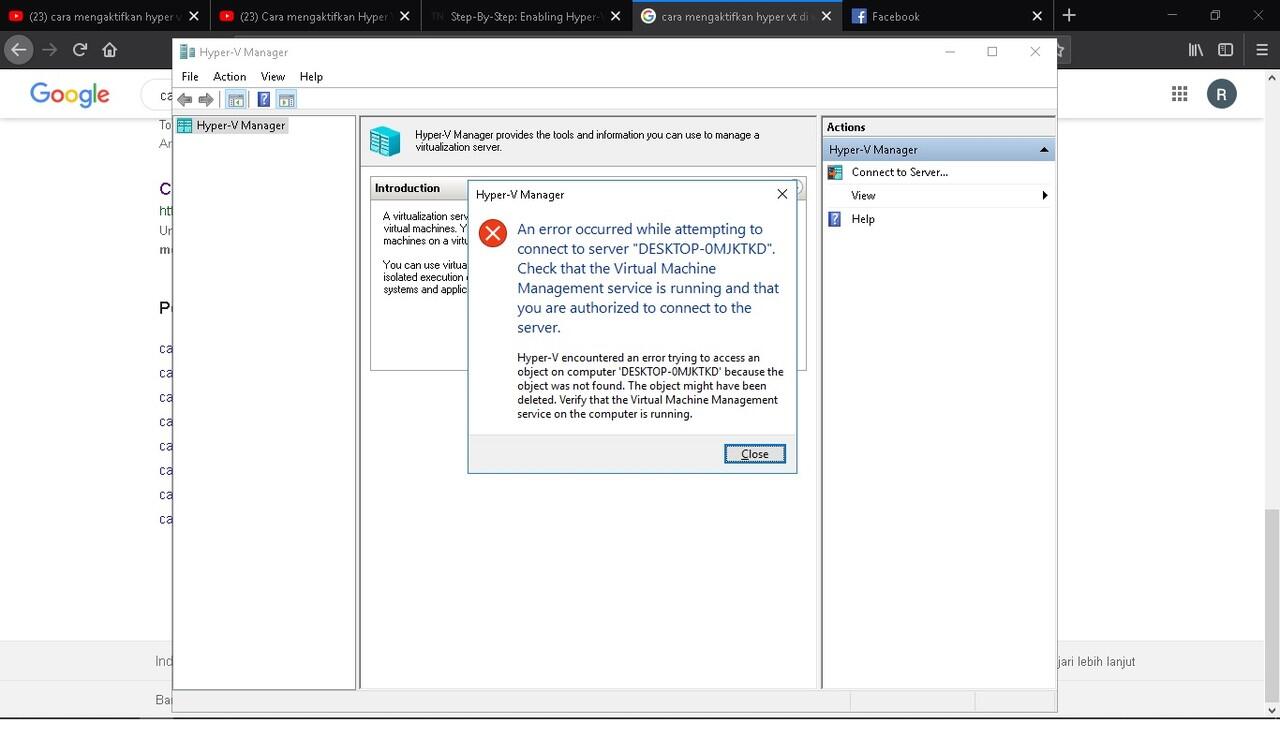Switch to second YouTube Cara mengaktifkan Hyper tab
1280x738 pixels.
(315, 16)
